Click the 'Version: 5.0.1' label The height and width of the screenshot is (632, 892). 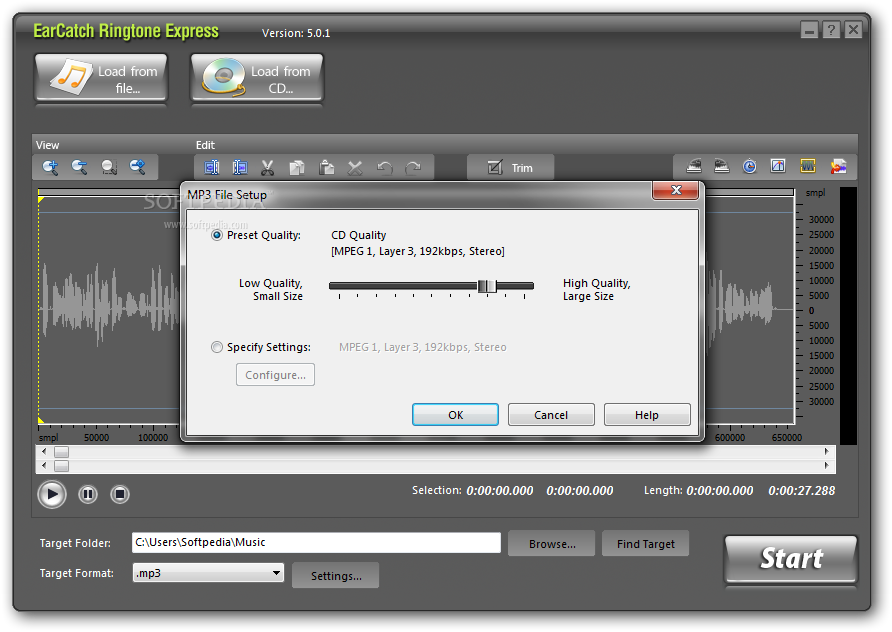pos(296,33)
